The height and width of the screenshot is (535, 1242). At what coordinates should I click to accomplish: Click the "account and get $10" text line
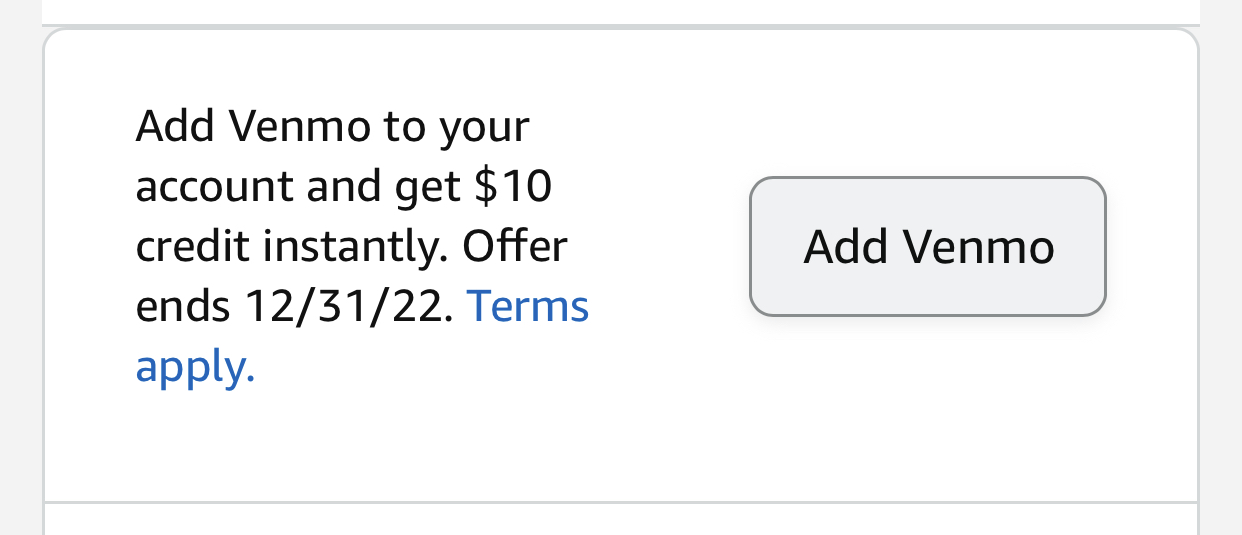[343, 187]
